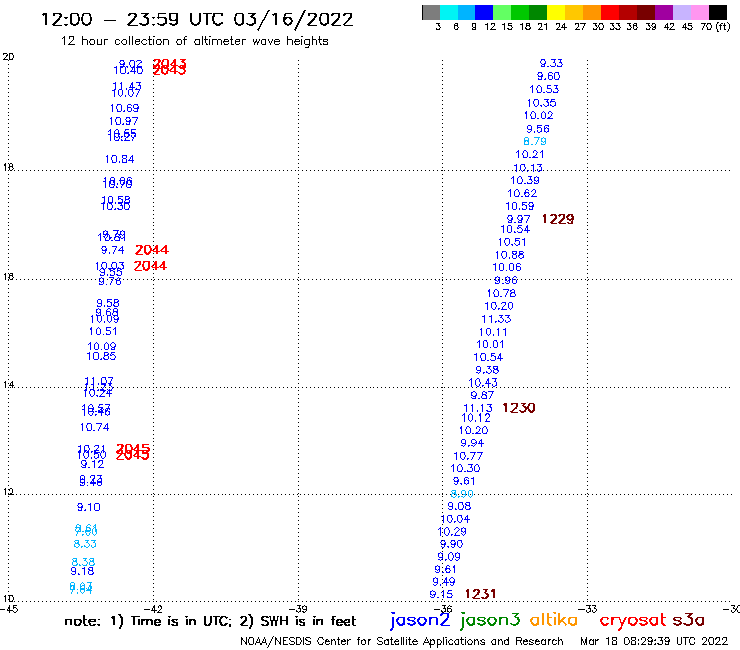
Task: Click the lavender swatch in the color scale
Action: (681, 13)
